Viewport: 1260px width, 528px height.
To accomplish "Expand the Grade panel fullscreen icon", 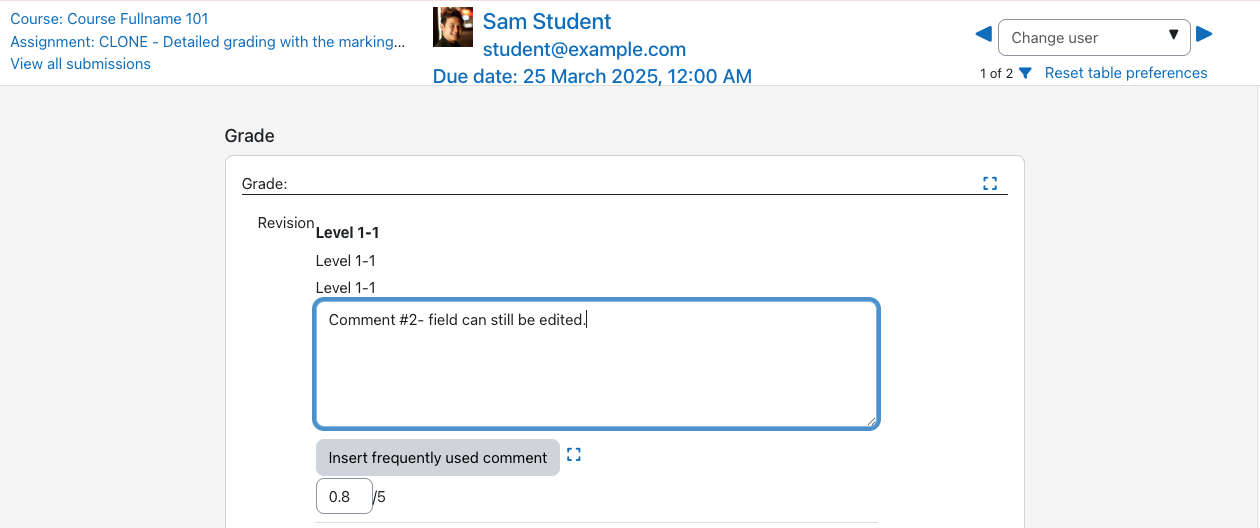I will point(990,183).
